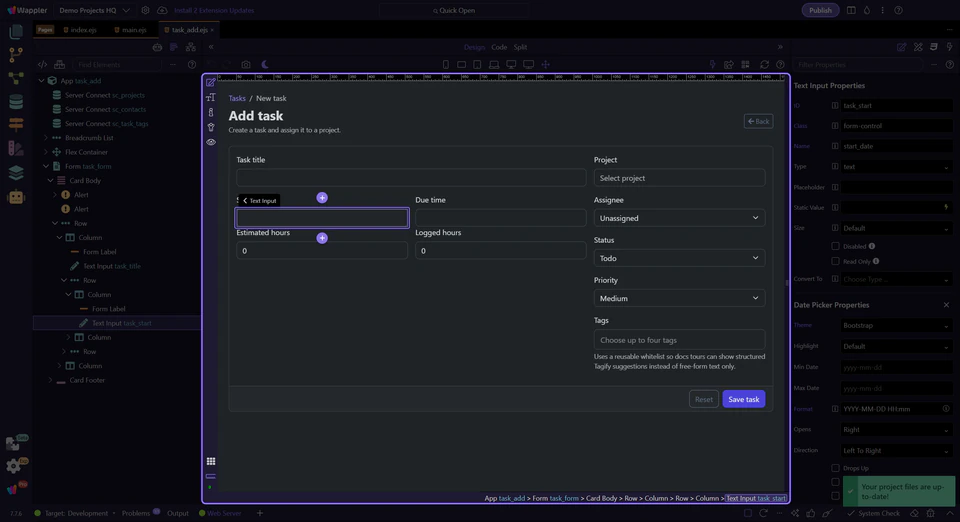This screenshot has width=960, height=522.
Task: Click the text size tool on canvas sidebar
Action: click(x=211, y=97)
